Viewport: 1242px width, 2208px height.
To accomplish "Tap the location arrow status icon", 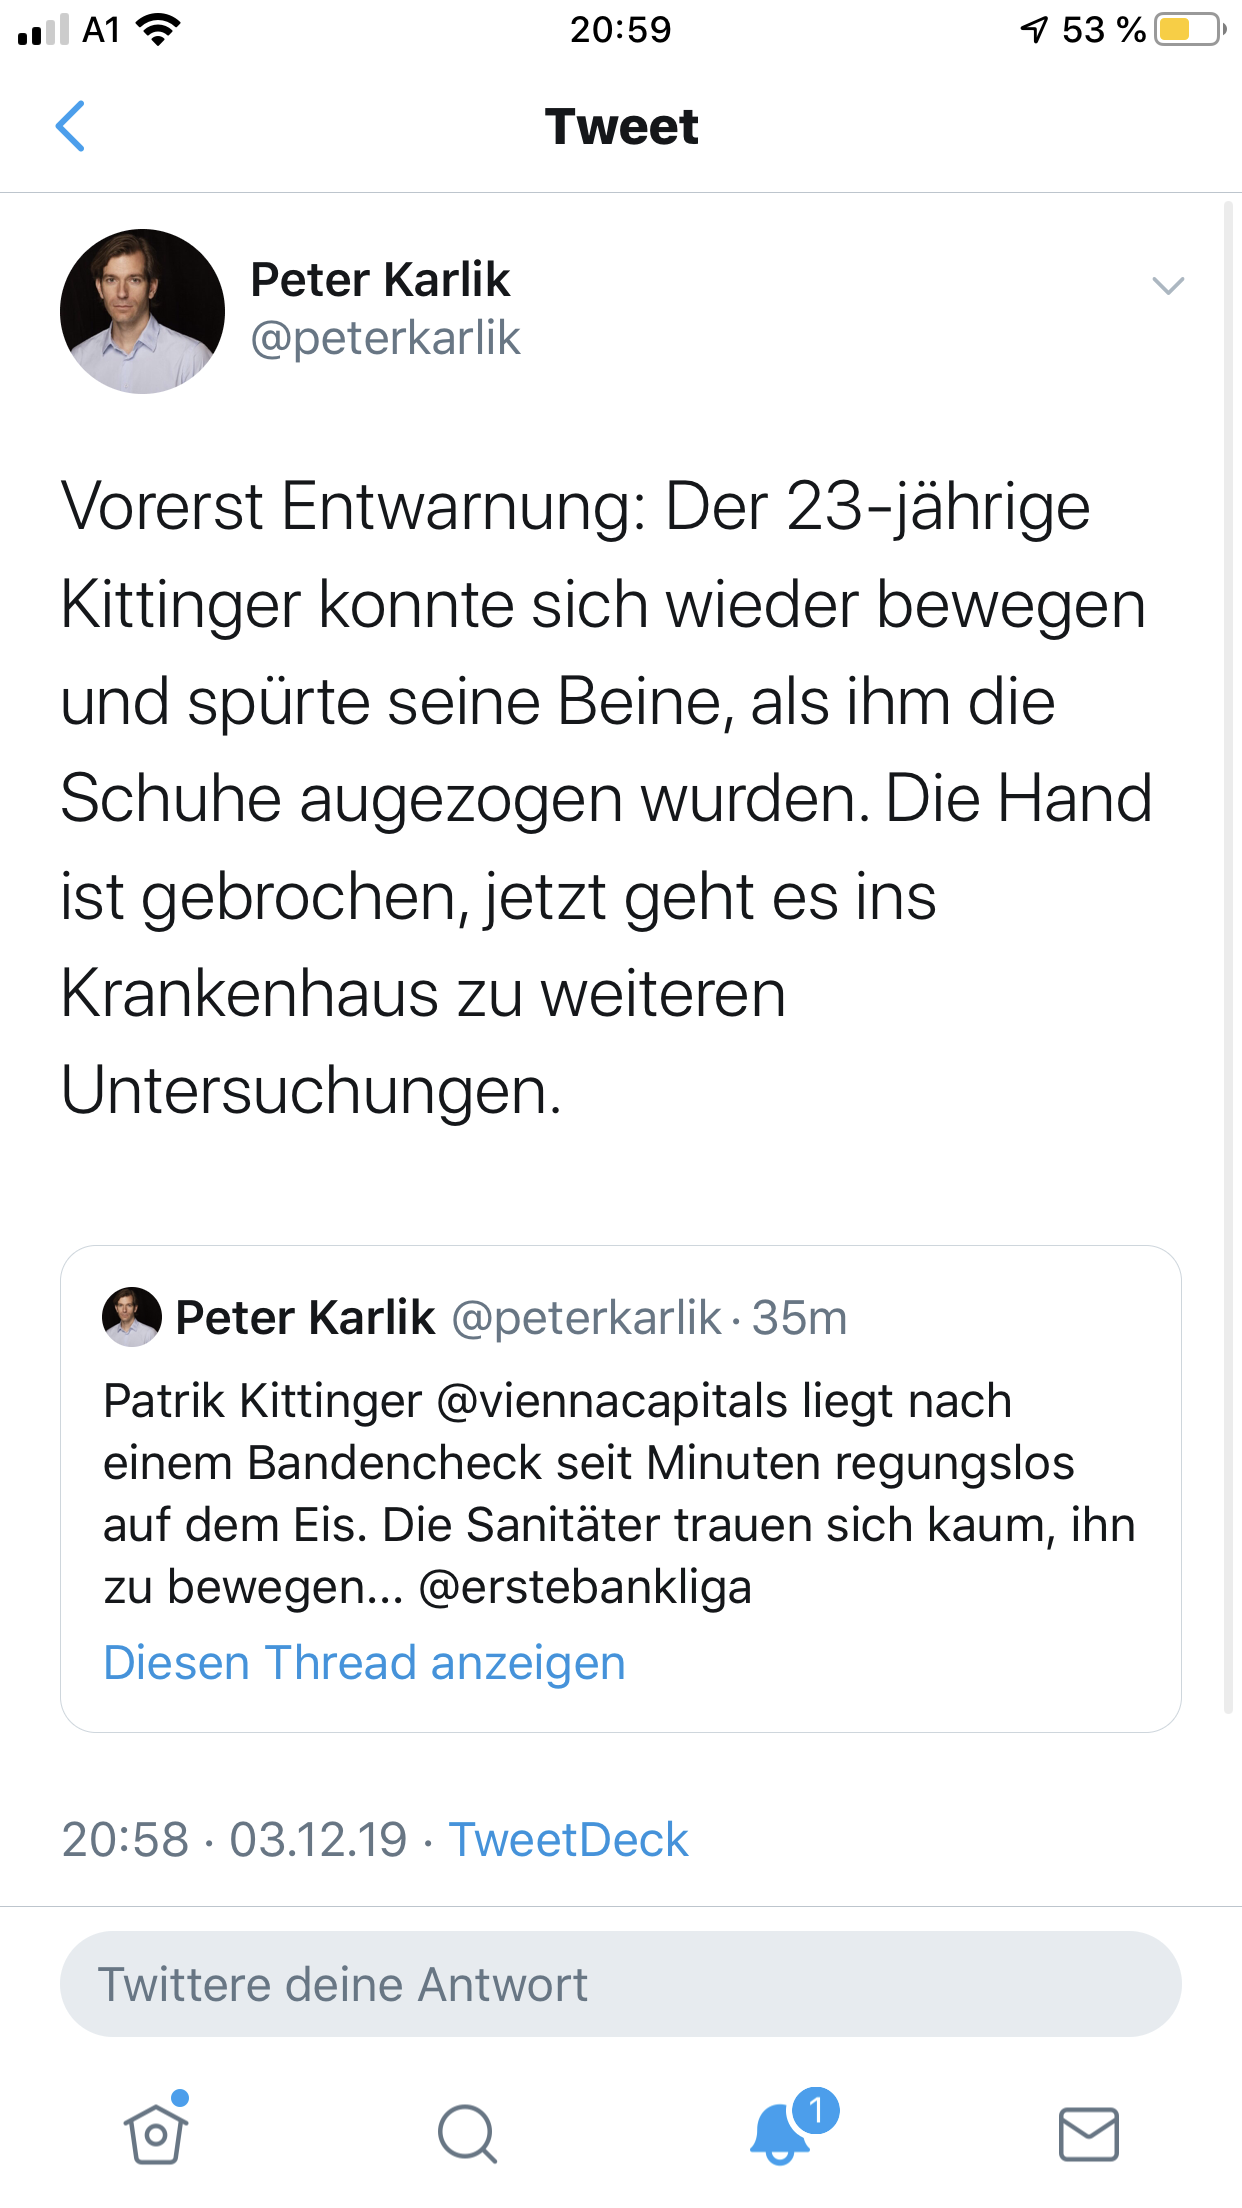I will [x=1034, y=30].
